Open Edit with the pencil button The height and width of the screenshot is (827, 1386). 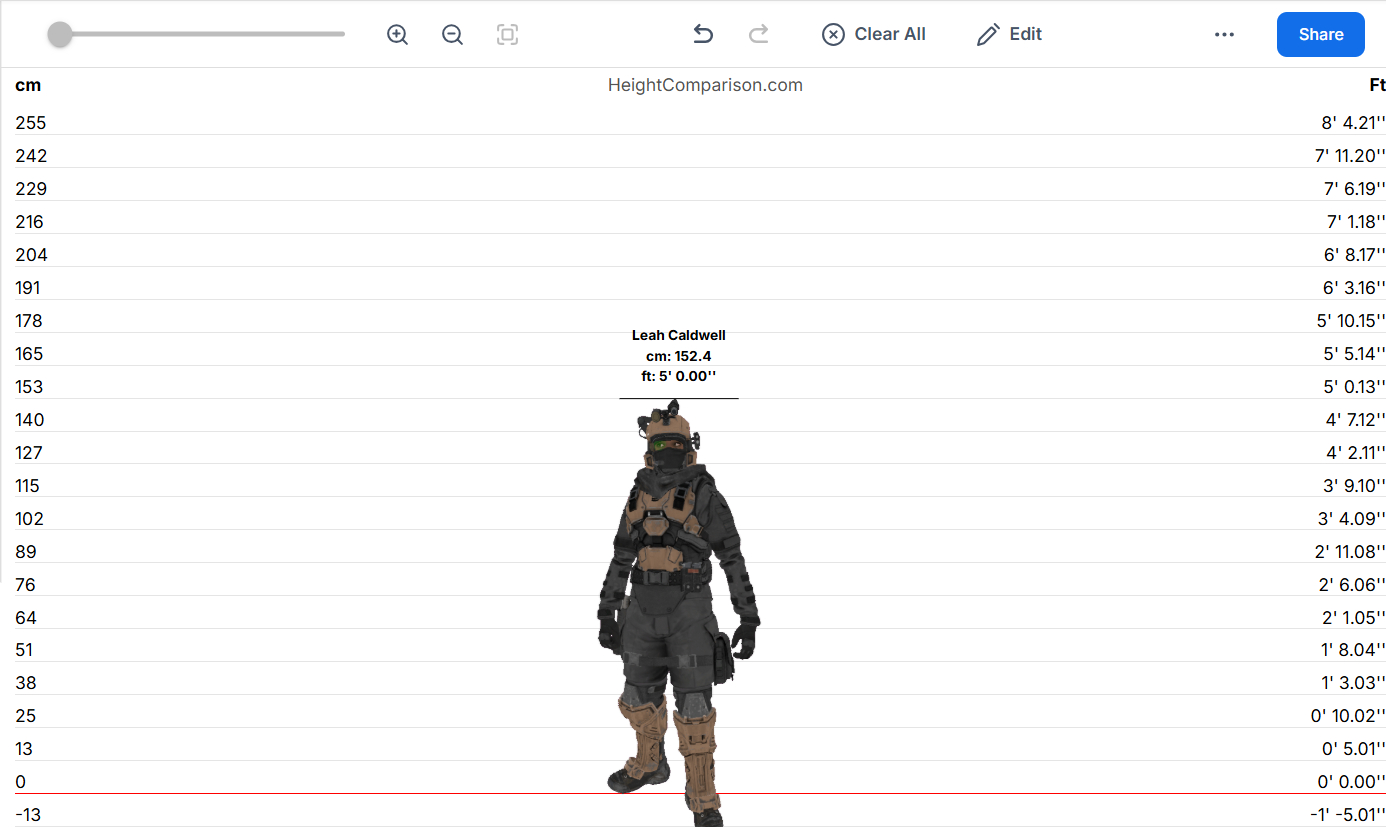(x=1009, y=35)
